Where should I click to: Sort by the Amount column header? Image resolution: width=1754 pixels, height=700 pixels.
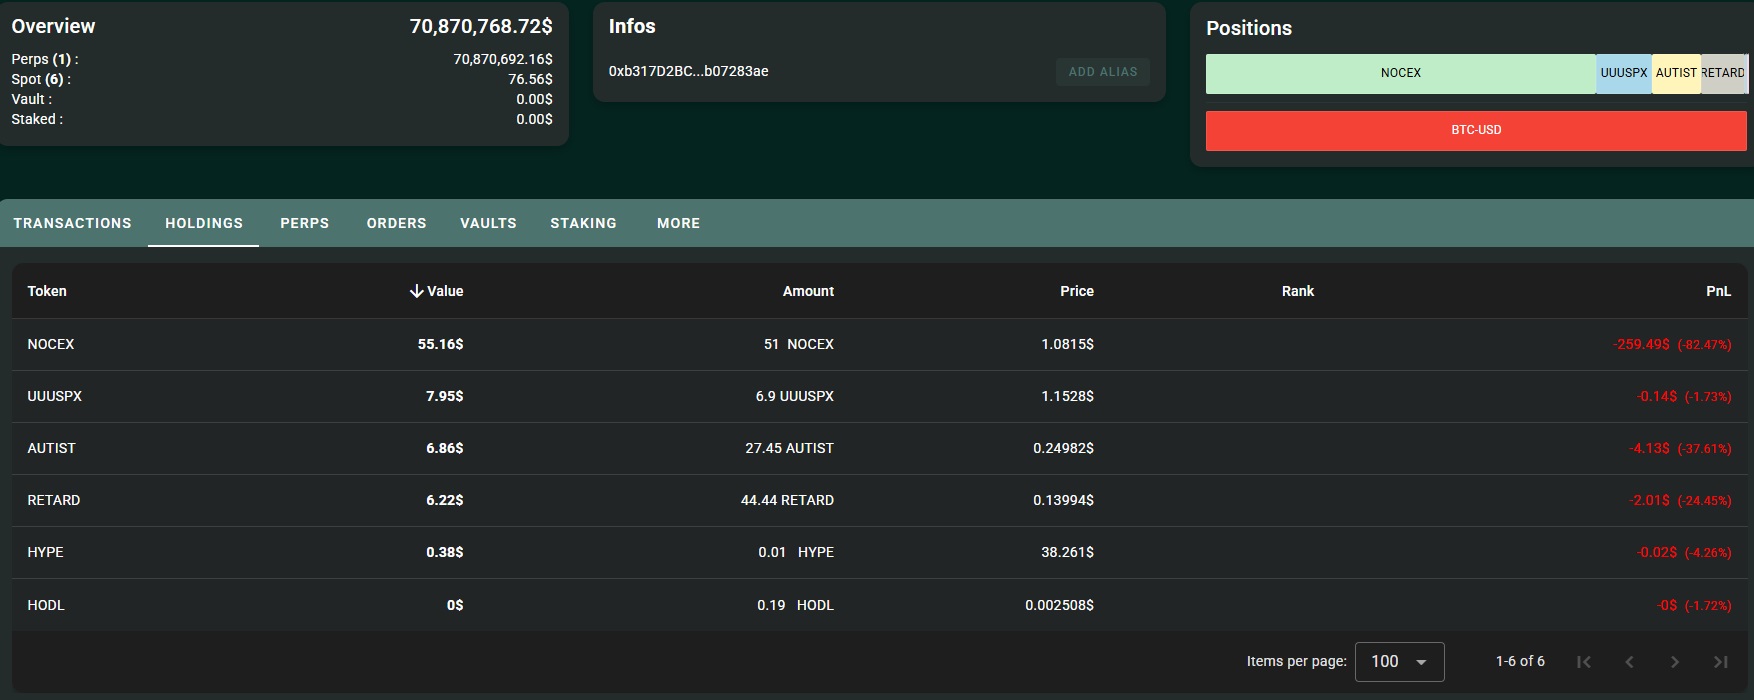[808, 291]
